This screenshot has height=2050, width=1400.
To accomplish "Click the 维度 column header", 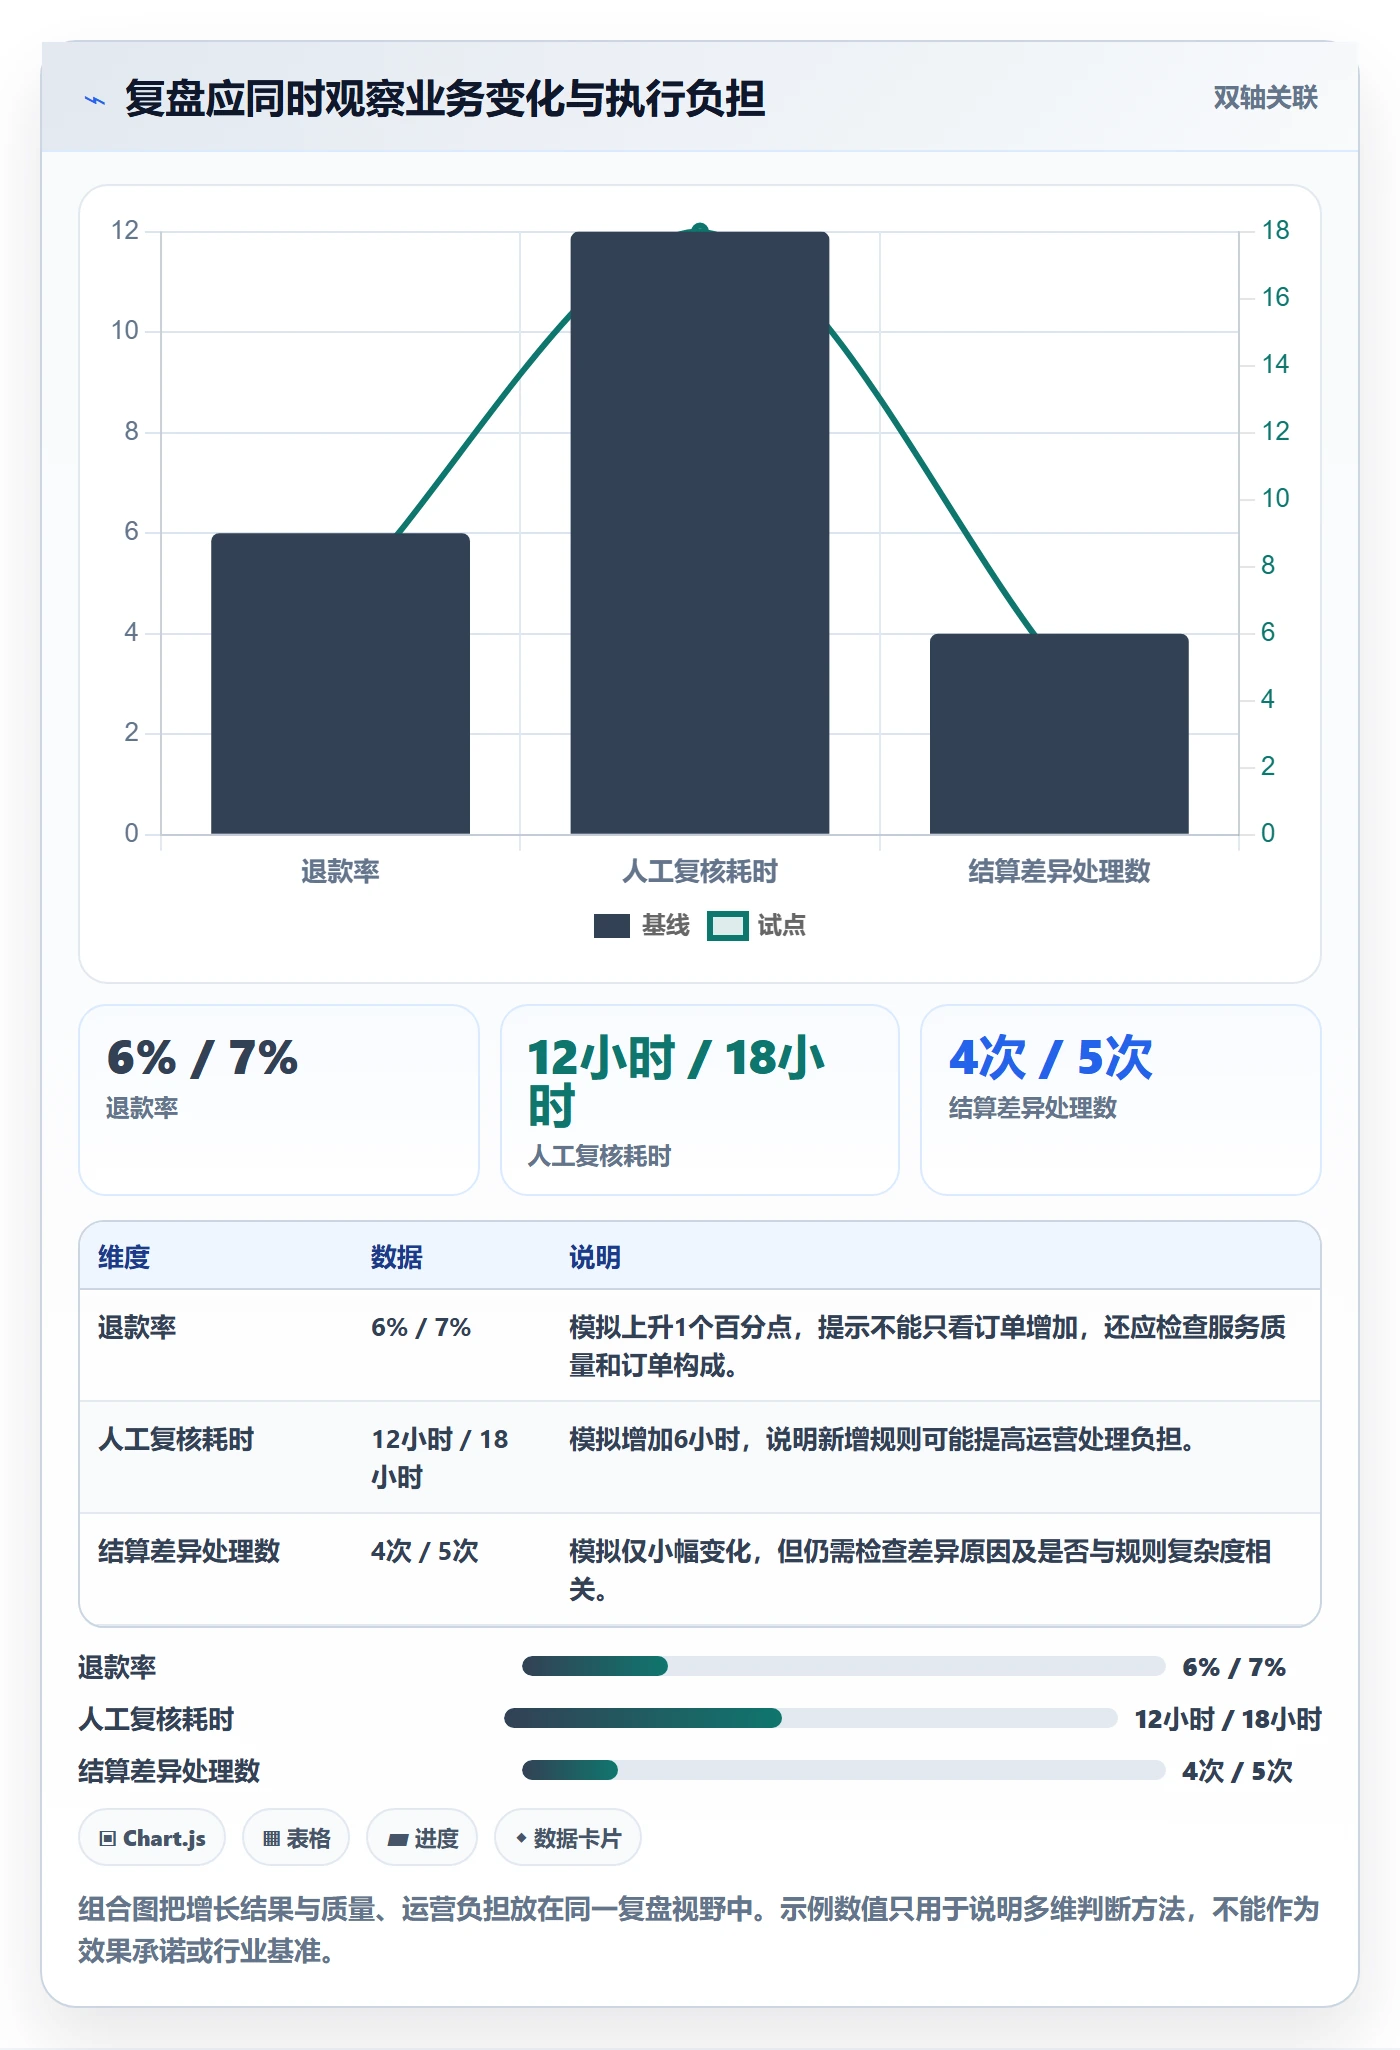I will click(124, 1257).
